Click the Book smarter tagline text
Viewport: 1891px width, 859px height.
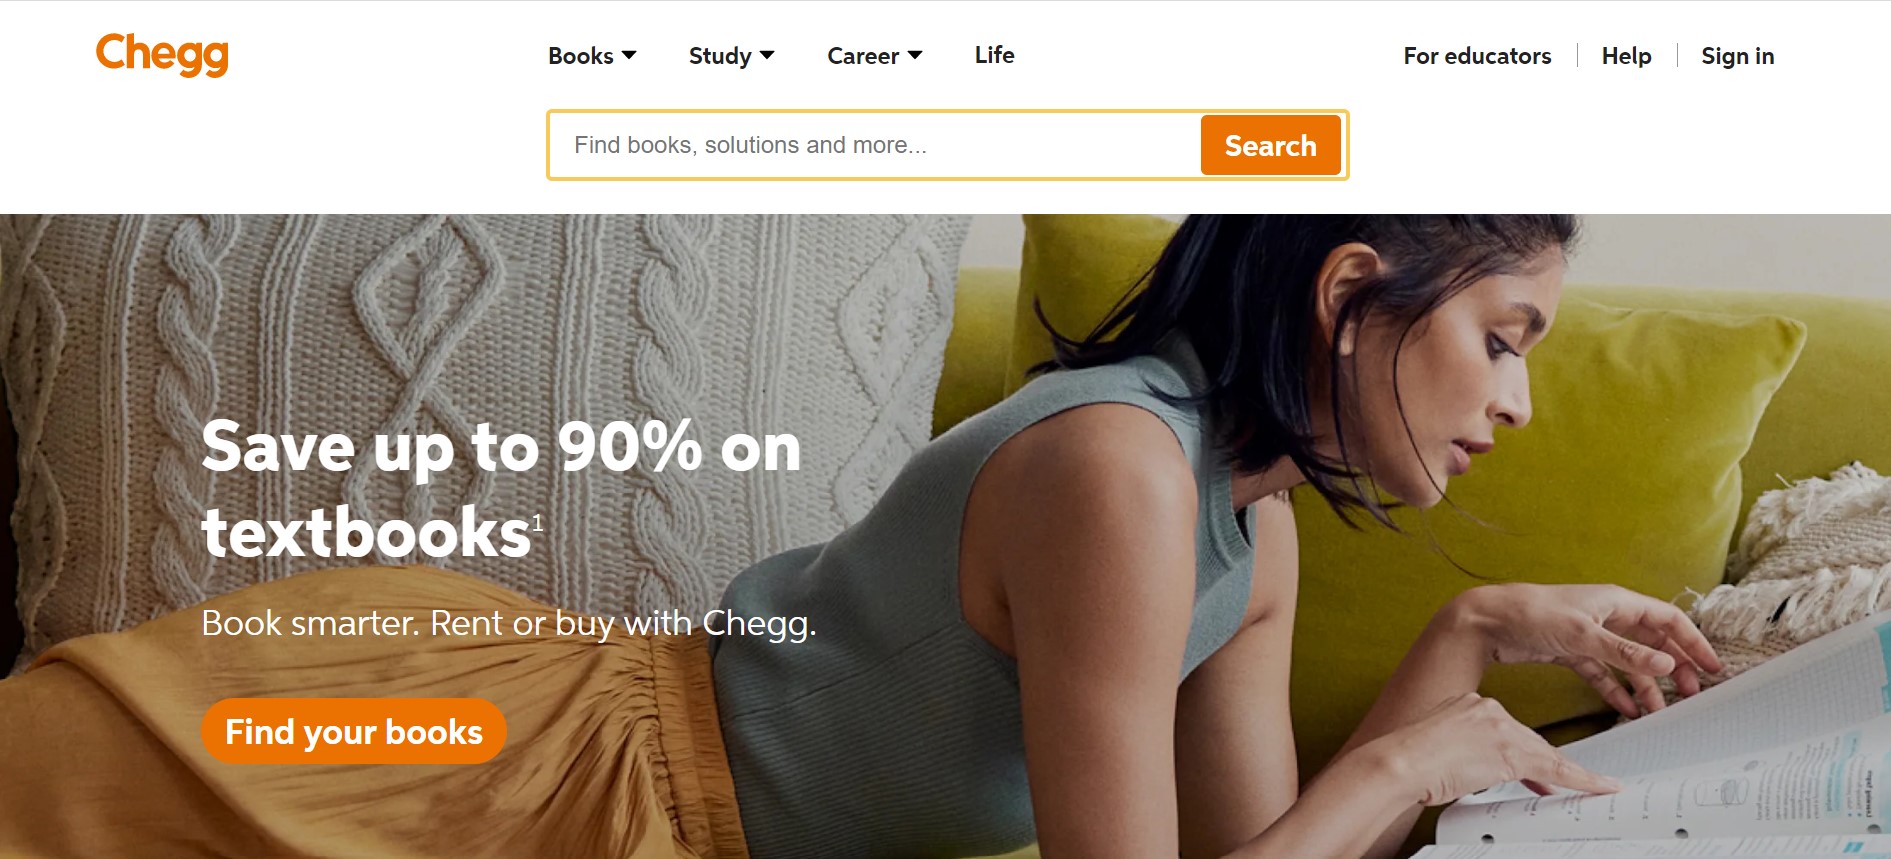pyautogui.click(x=509, y=623)
